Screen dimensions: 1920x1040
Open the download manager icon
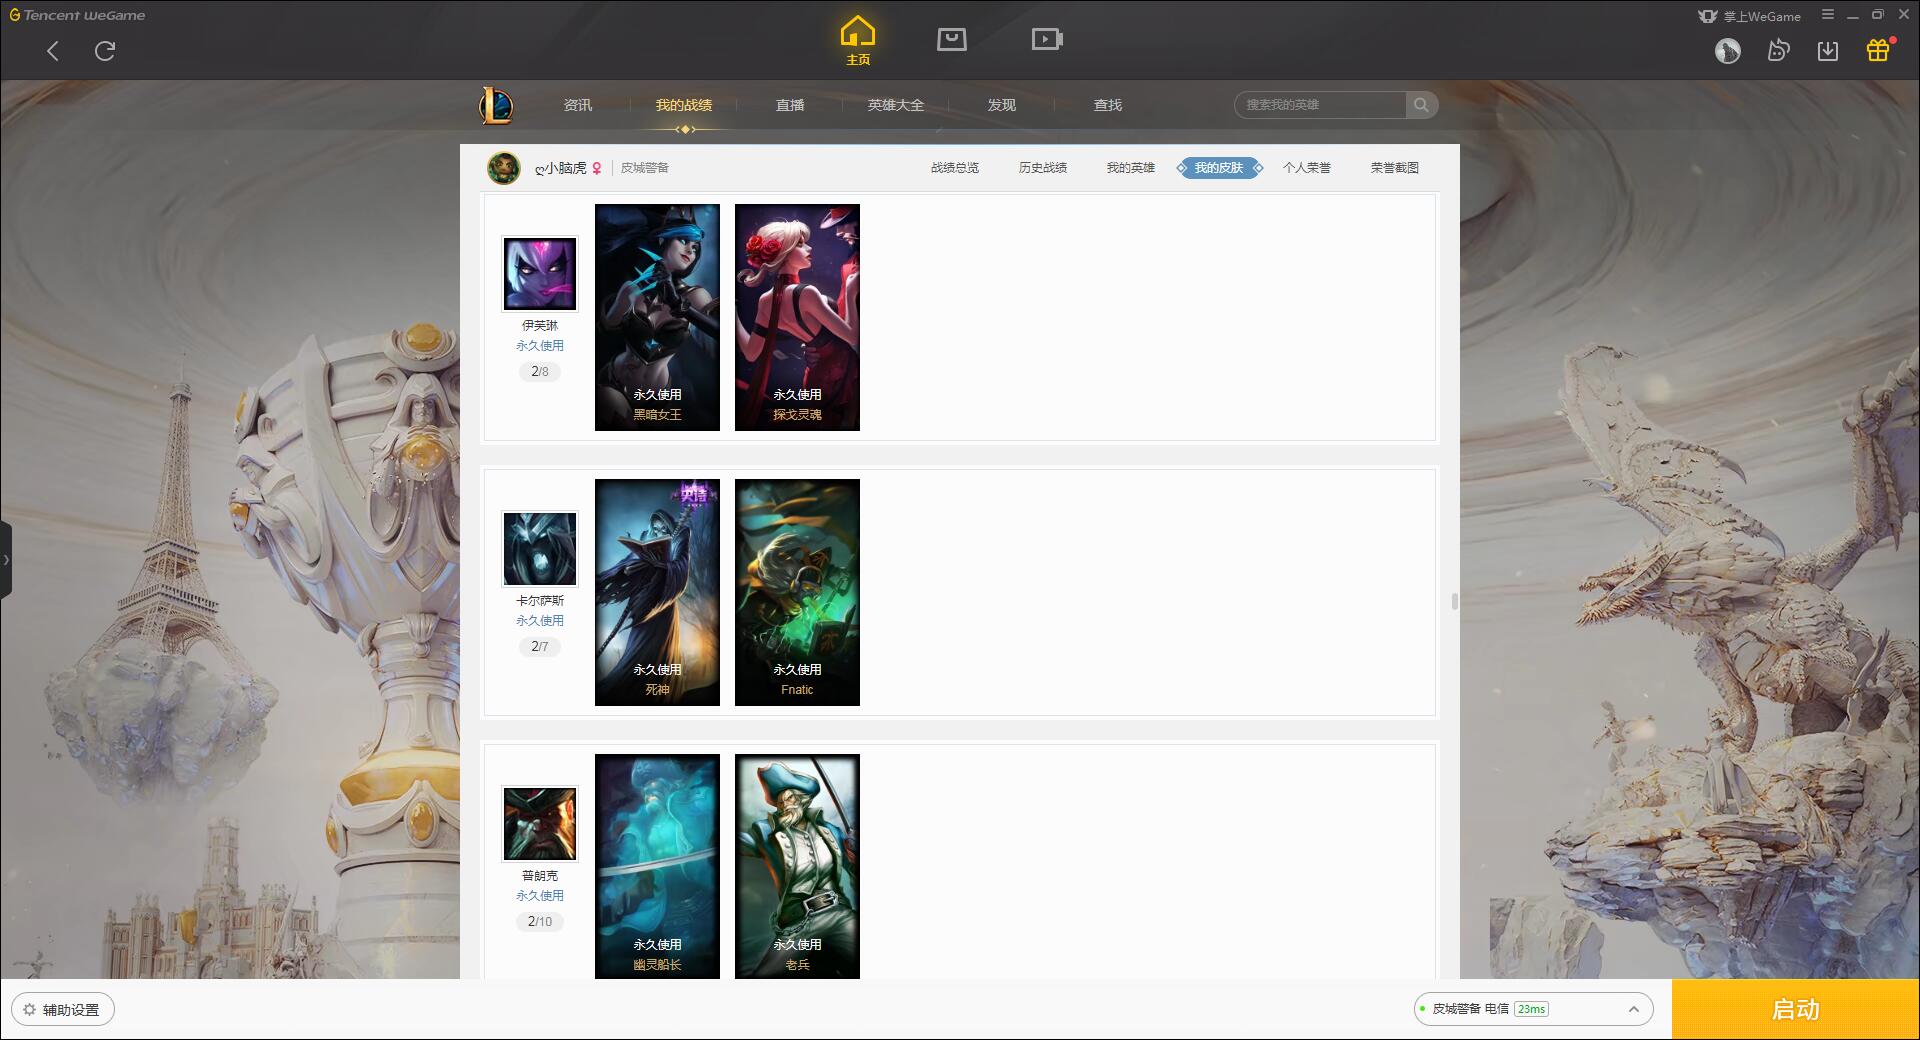[x=1828, y=51]
